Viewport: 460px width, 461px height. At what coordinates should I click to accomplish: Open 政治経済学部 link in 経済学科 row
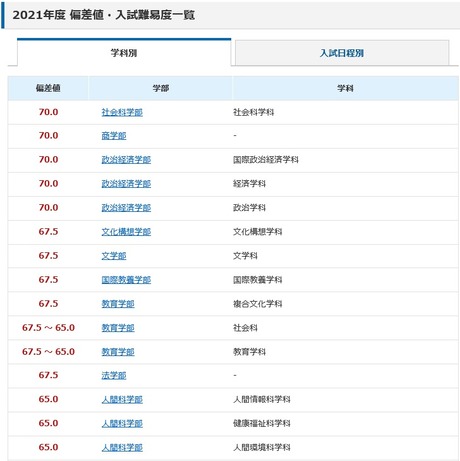126,184
